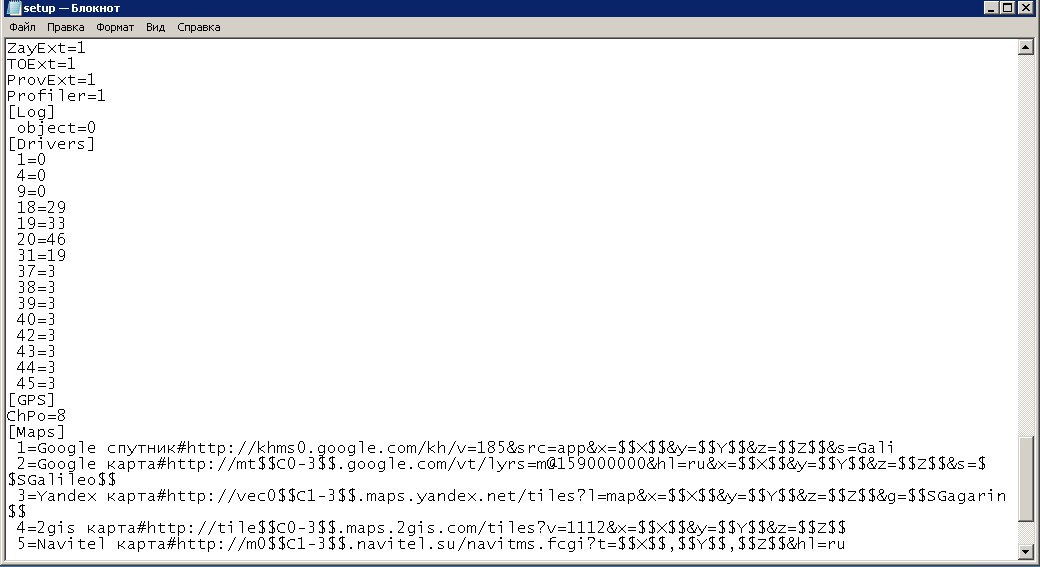The image size is (1040, 567).
Task: Click the Profiler=1 line
Action: [56, 96]
